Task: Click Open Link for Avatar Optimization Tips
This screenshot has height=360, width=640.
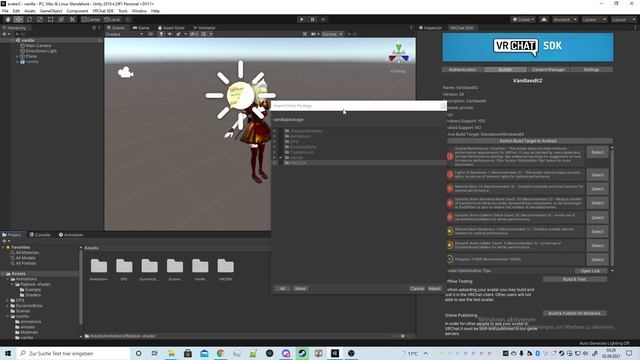Action: pyautogui.click(x=590, y=271)
